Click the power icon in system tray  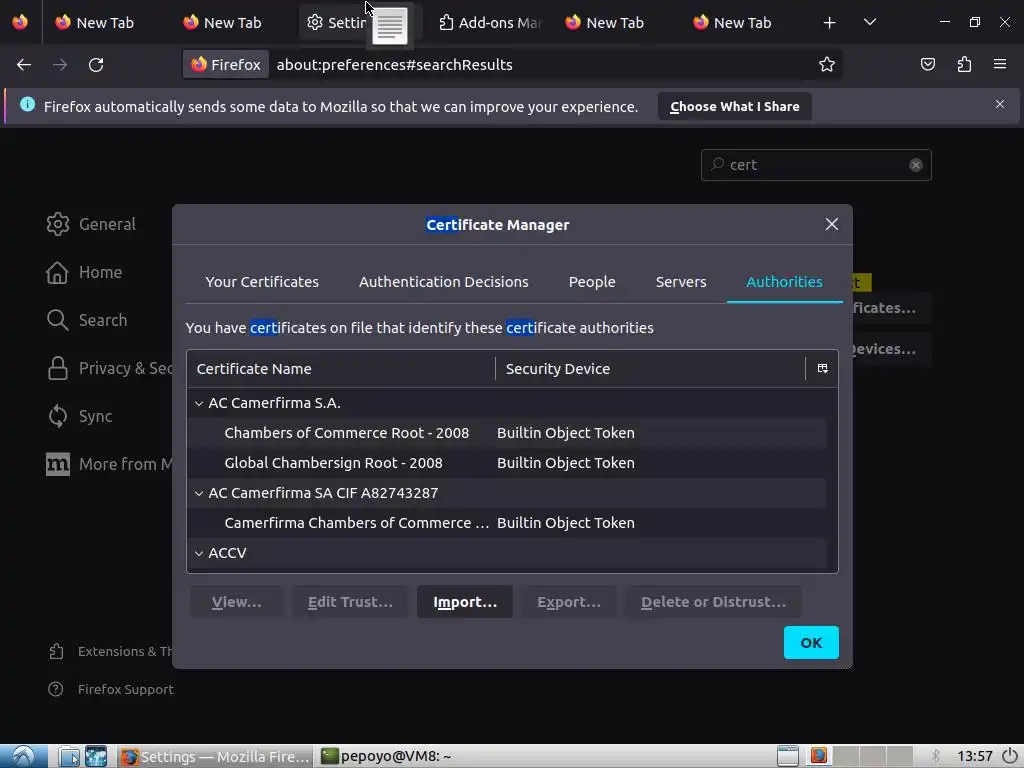[x=1009, y=756]
